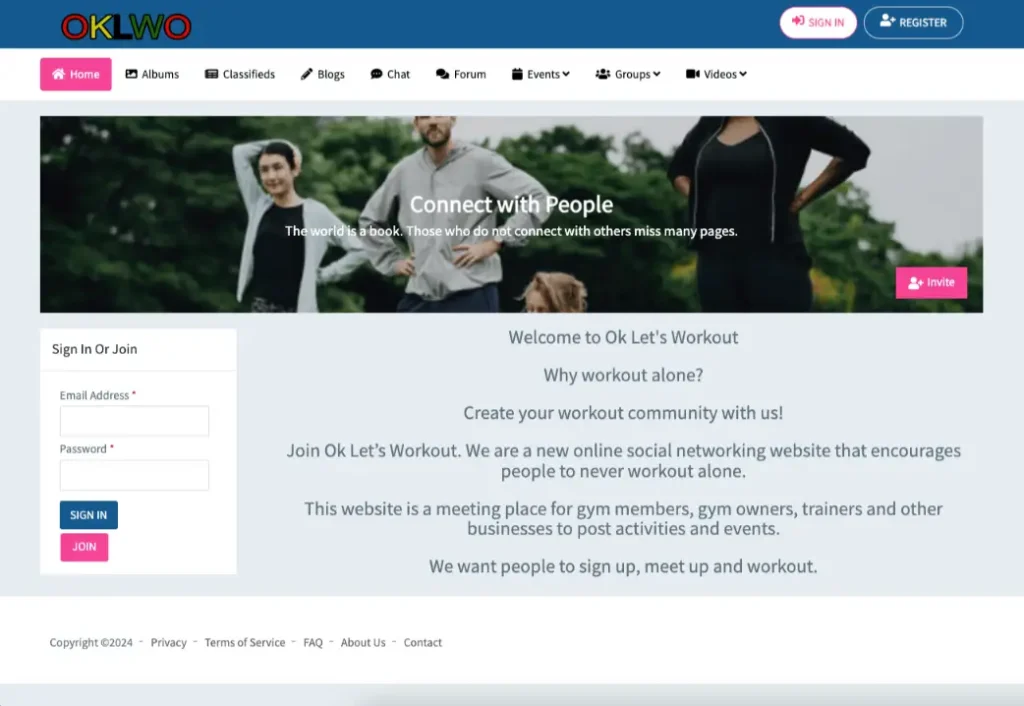Expand the Events dropdown menu

pos(565,73)
